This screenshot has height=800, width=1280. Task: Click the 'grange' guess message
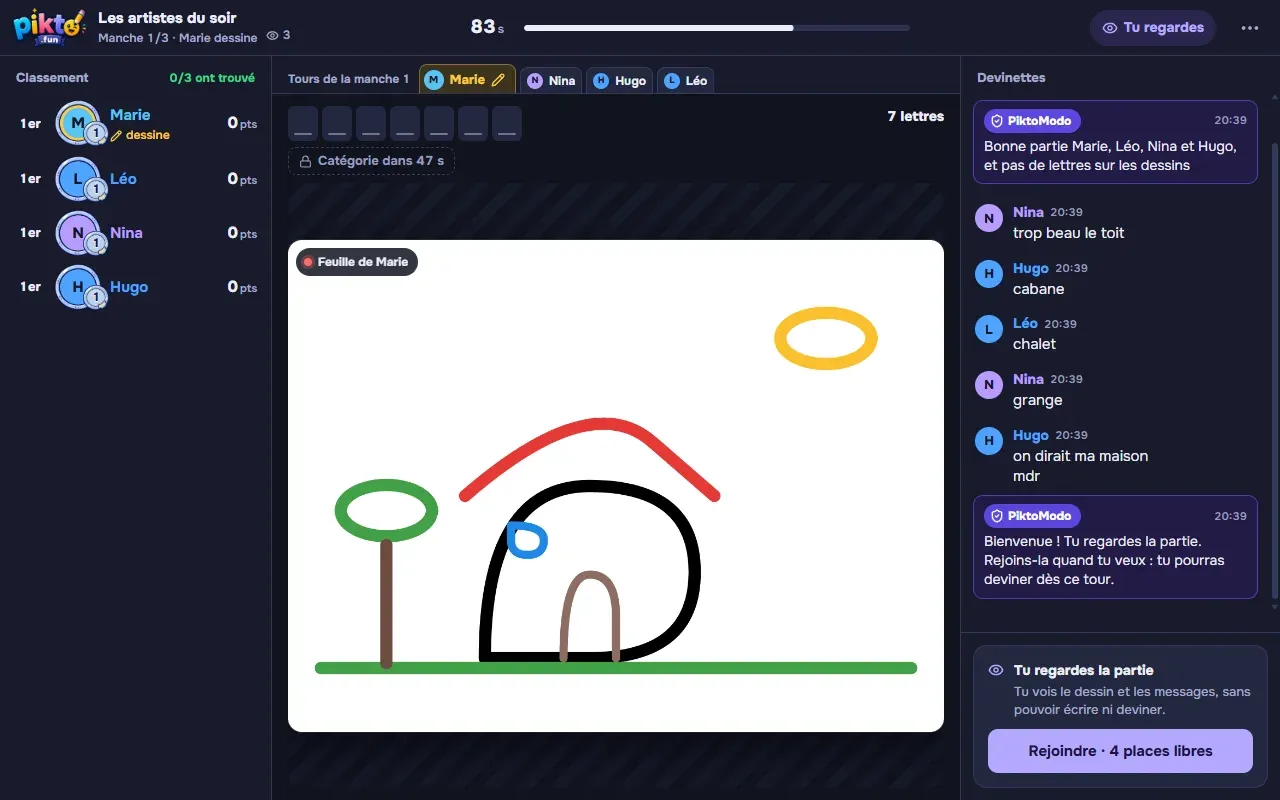[1037, 400]
